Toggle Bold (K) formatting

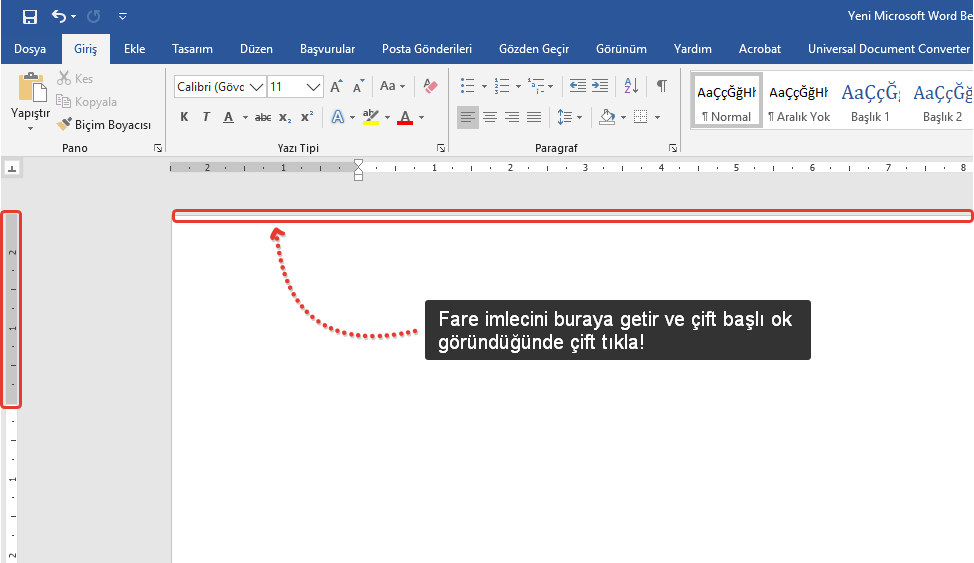[184, 117]
